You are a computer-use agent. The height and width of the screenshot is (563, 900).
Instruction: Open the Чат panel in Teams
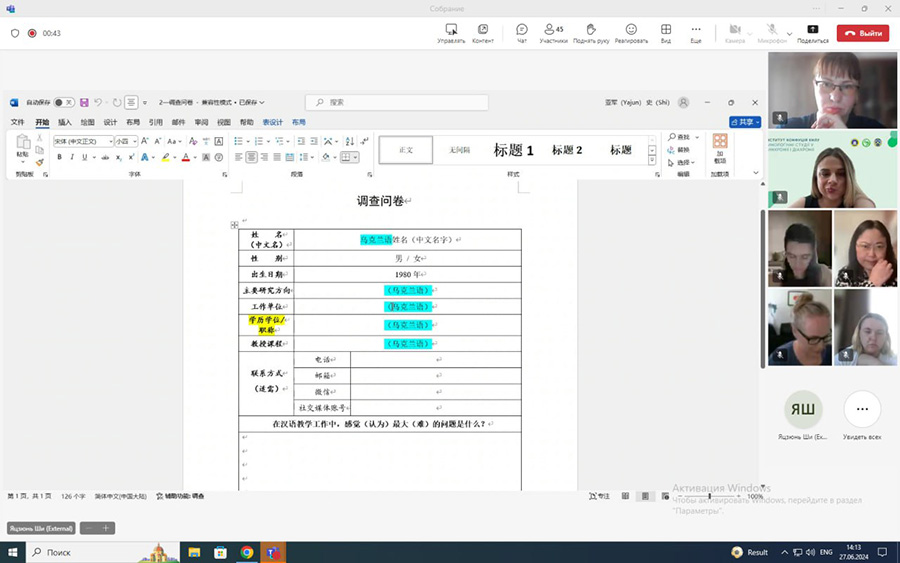(x=521, y=32)
